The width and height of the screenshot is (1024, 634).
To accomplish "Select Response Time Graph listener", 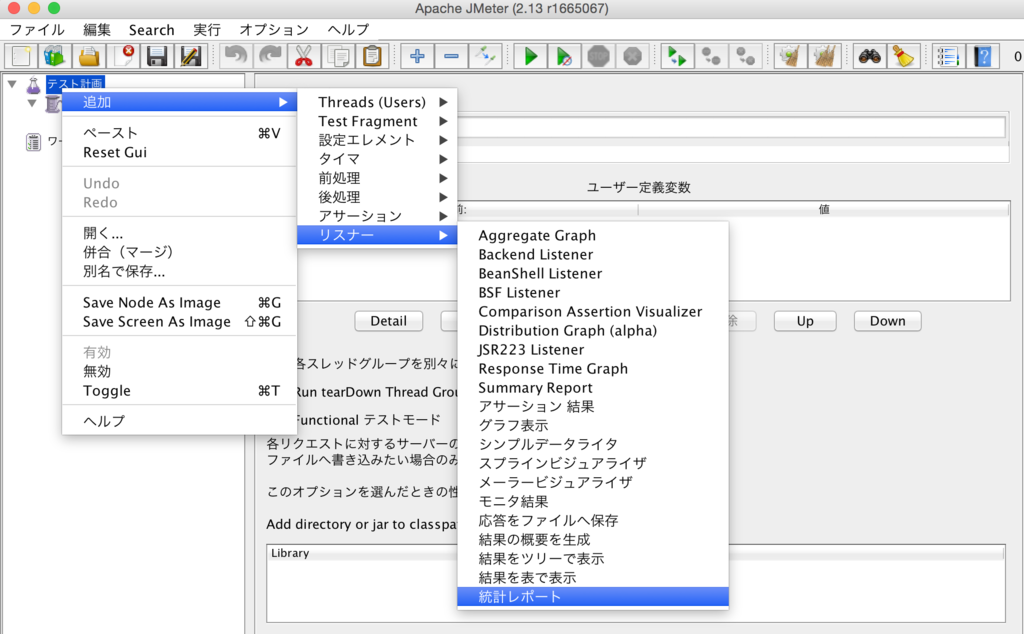I will [x=593, y=368].
